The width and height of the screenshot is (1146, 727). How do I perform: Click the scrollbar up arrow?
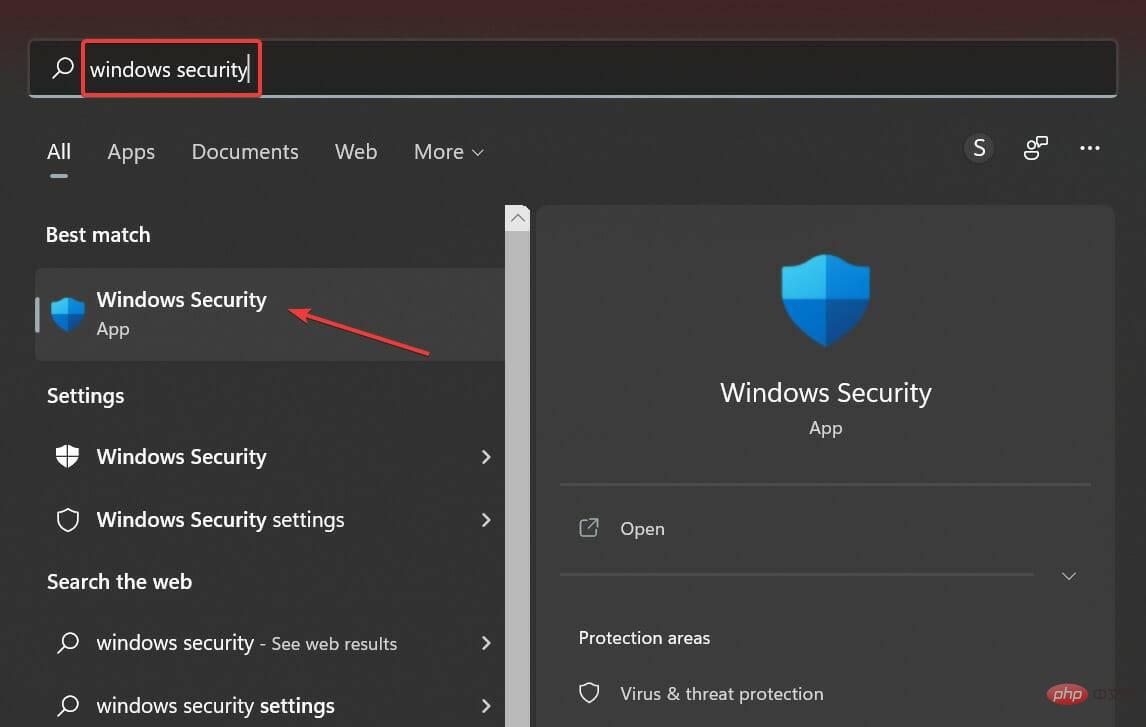click(517, 217)
